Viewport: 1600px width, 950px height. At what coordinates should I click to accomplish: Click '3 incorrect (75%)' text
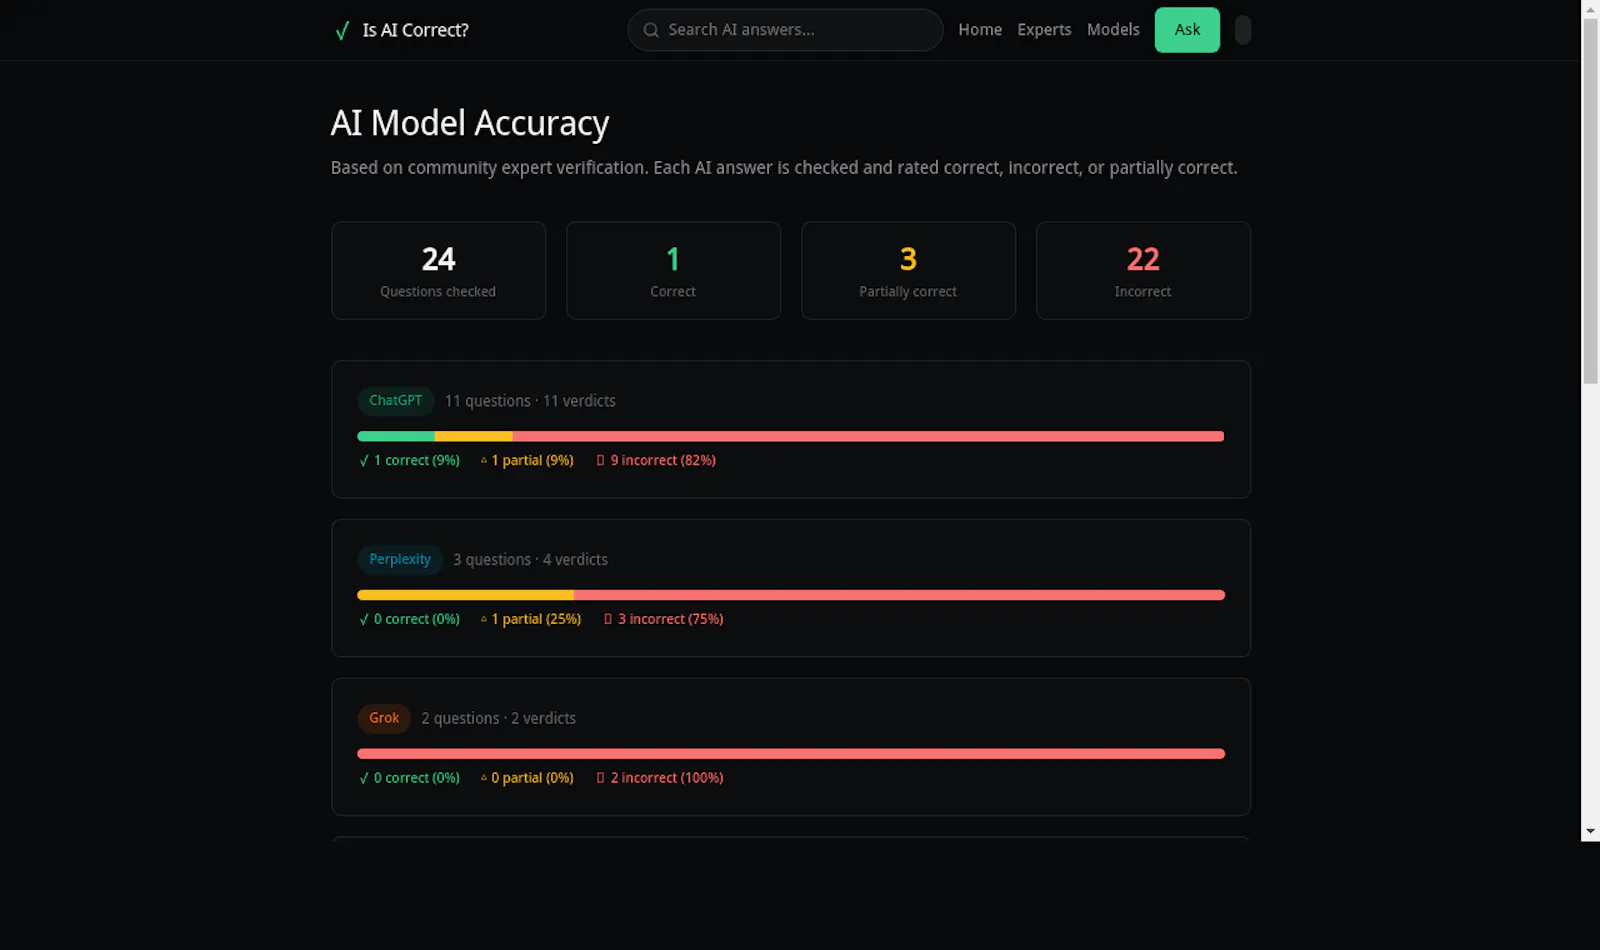click(x=670, y=620)
